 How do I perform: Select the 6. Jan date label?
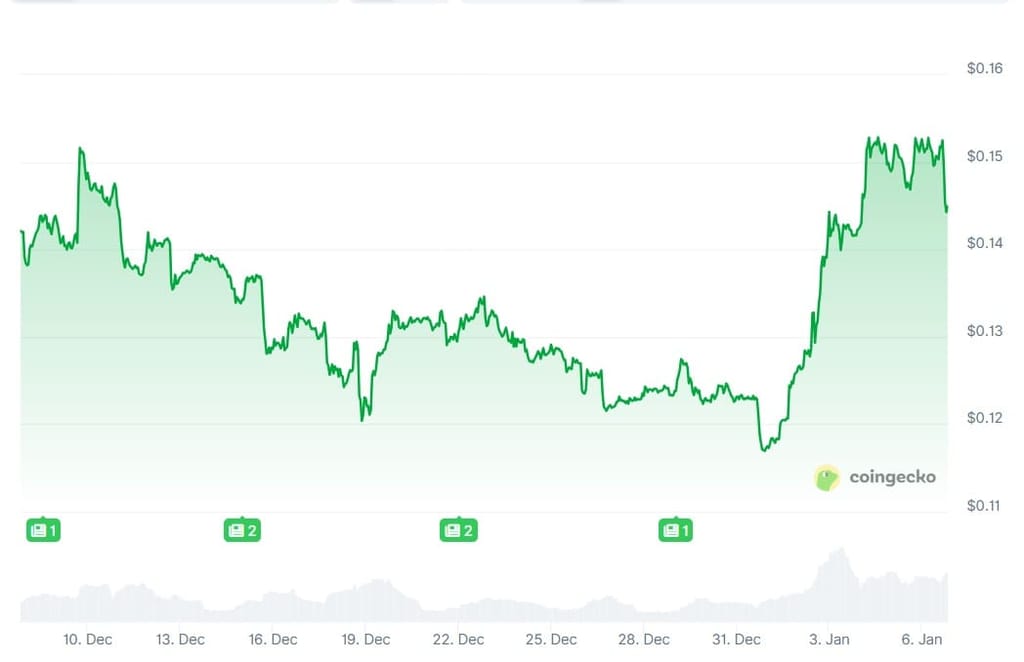click(922, 640)
